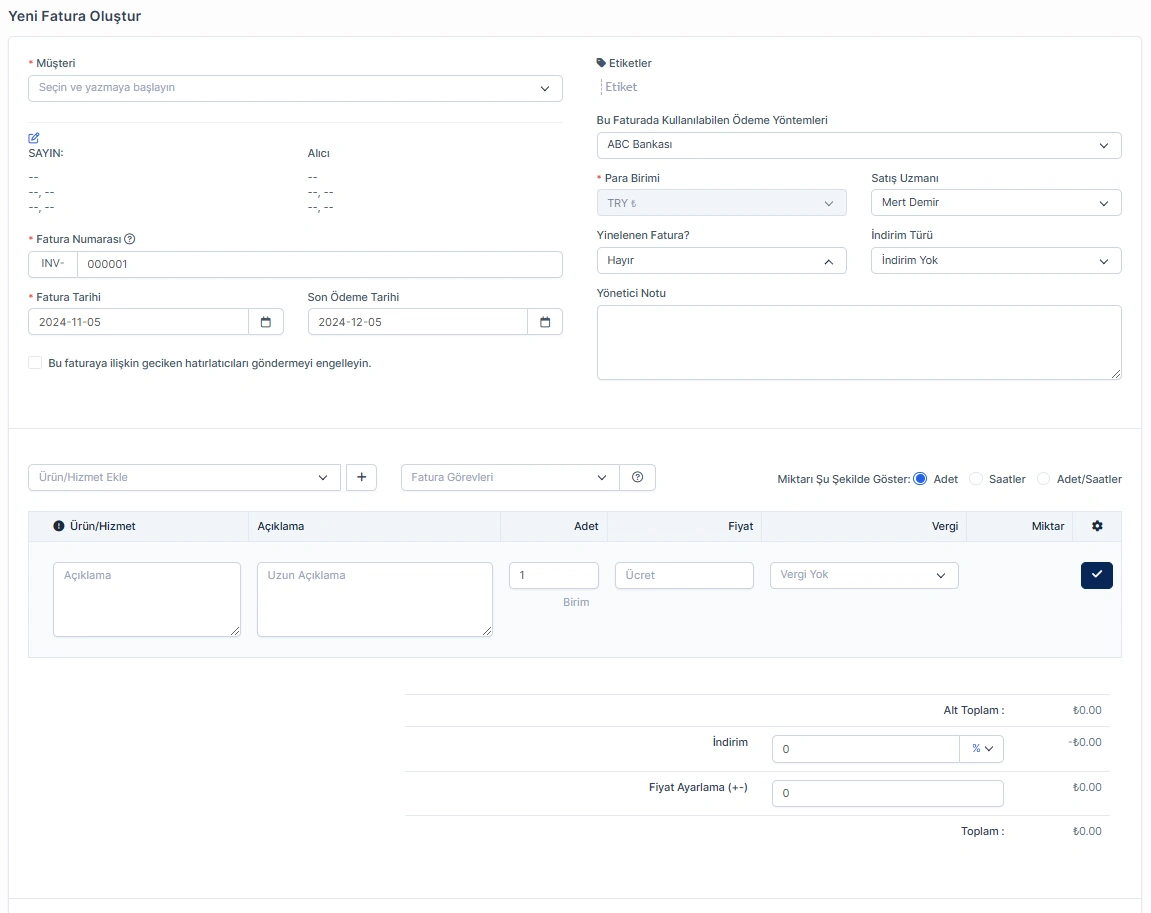Select the Adet quantity radio button
Screen dimensions: 1151x913
click(x=920, y=479)
